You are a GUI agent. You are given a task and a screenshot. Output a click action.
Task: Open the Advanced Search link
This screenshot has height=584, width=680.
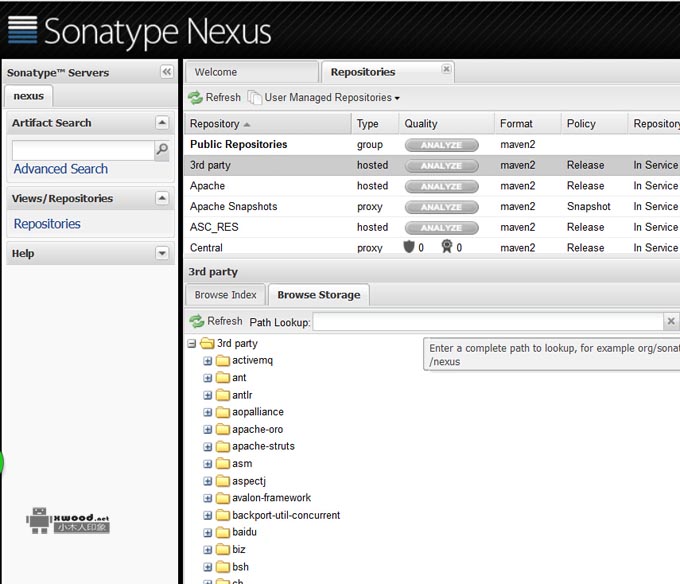tap(61, 169)
